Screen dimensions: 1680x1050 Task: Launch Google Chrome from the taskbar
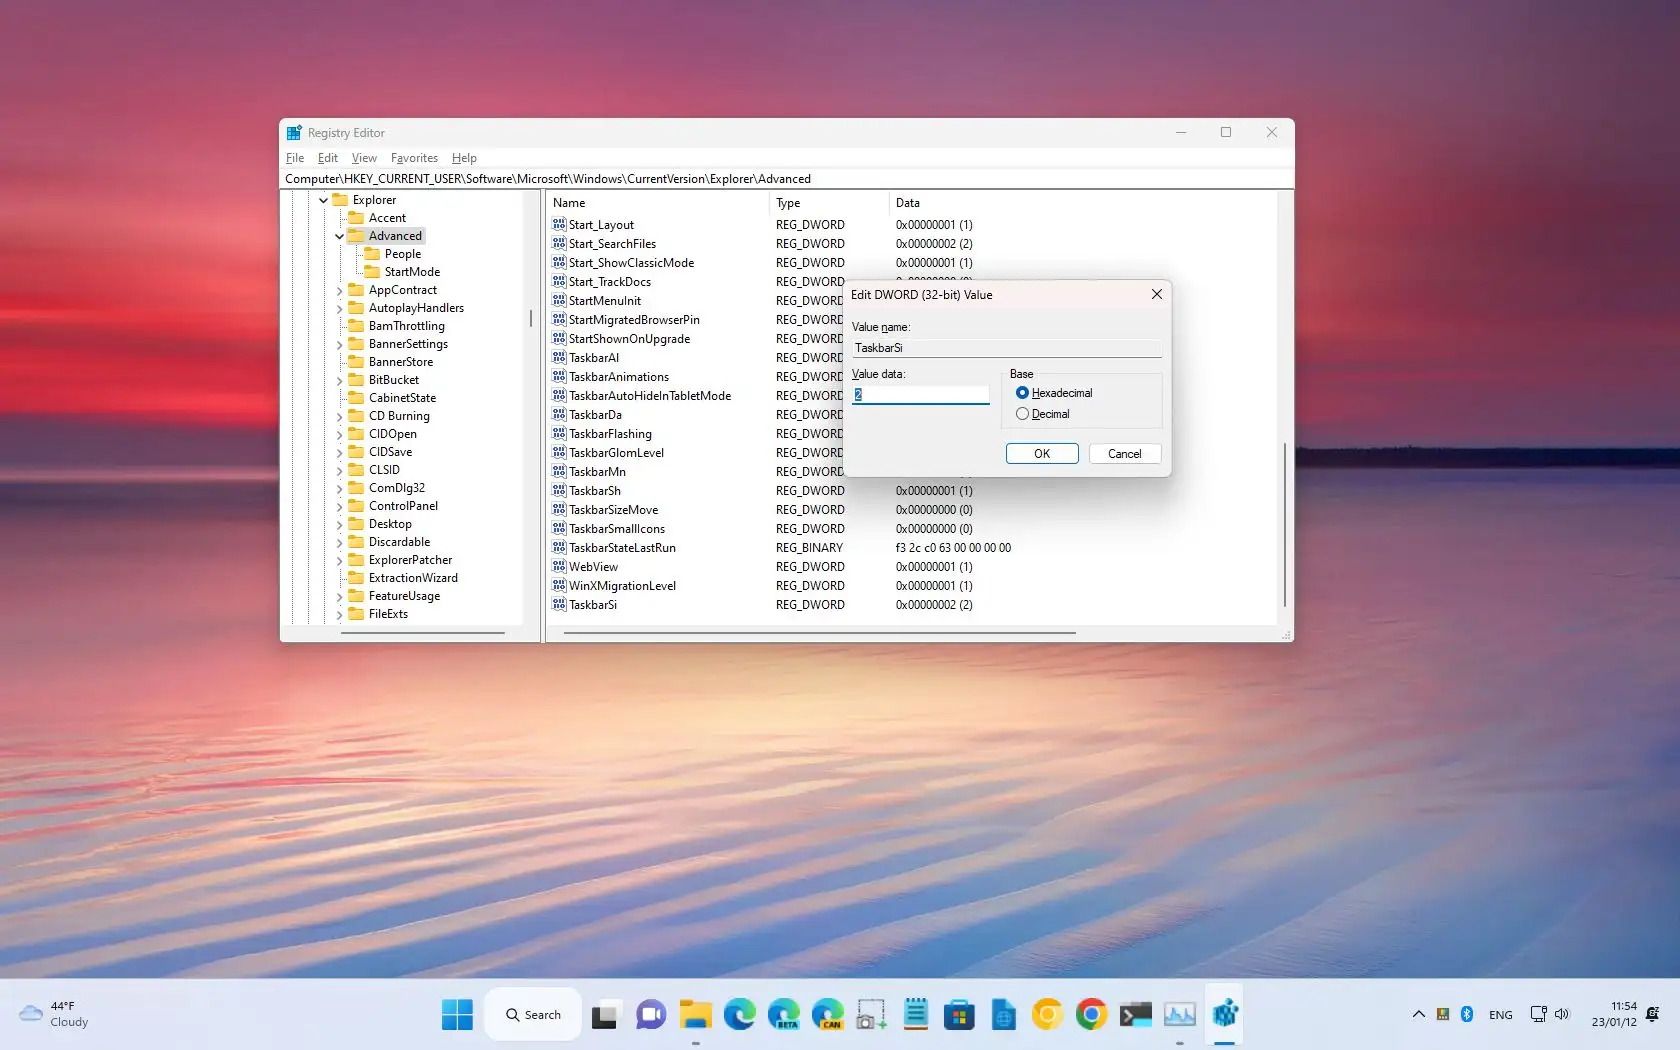coord(1091,1015)
